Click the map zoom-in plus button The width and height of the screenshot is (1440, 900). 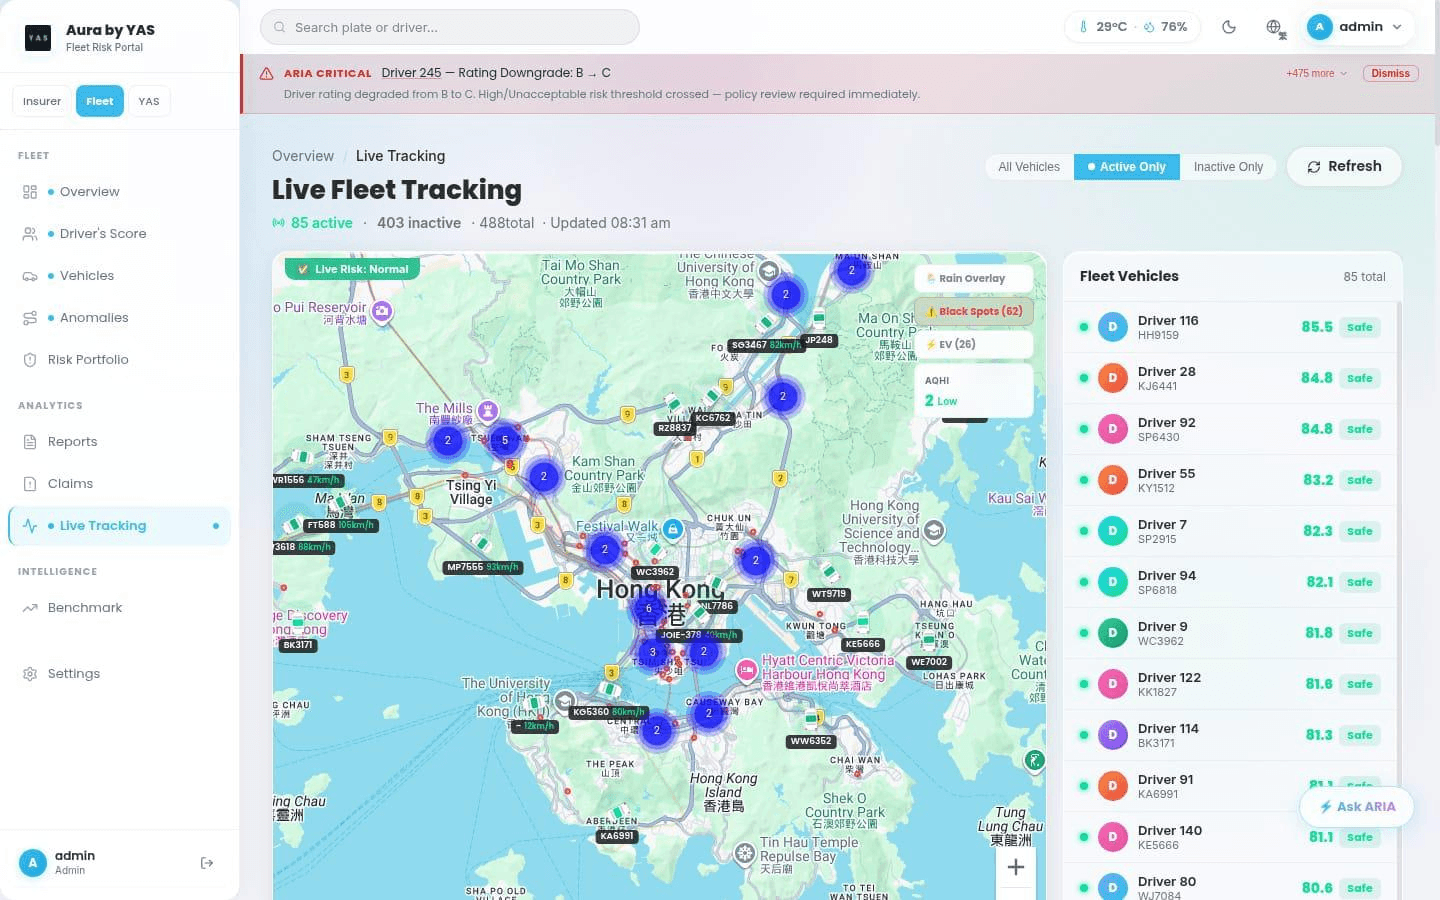click(1015, 867)
